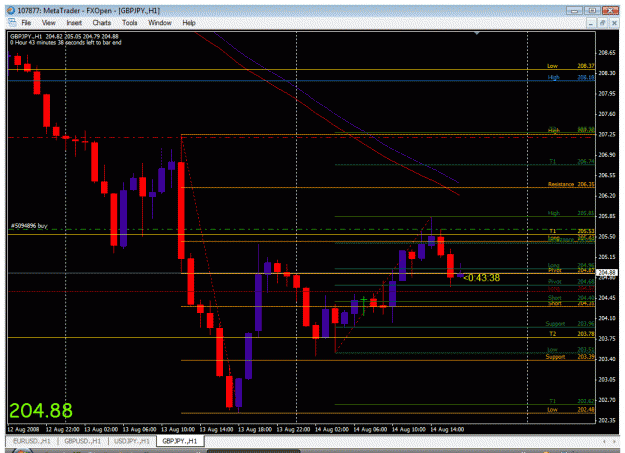625x453 pixels.
Task: Switch to the USDJPY.,H1 chart tab
Action: pyautogui.click(x=132, y=441)
